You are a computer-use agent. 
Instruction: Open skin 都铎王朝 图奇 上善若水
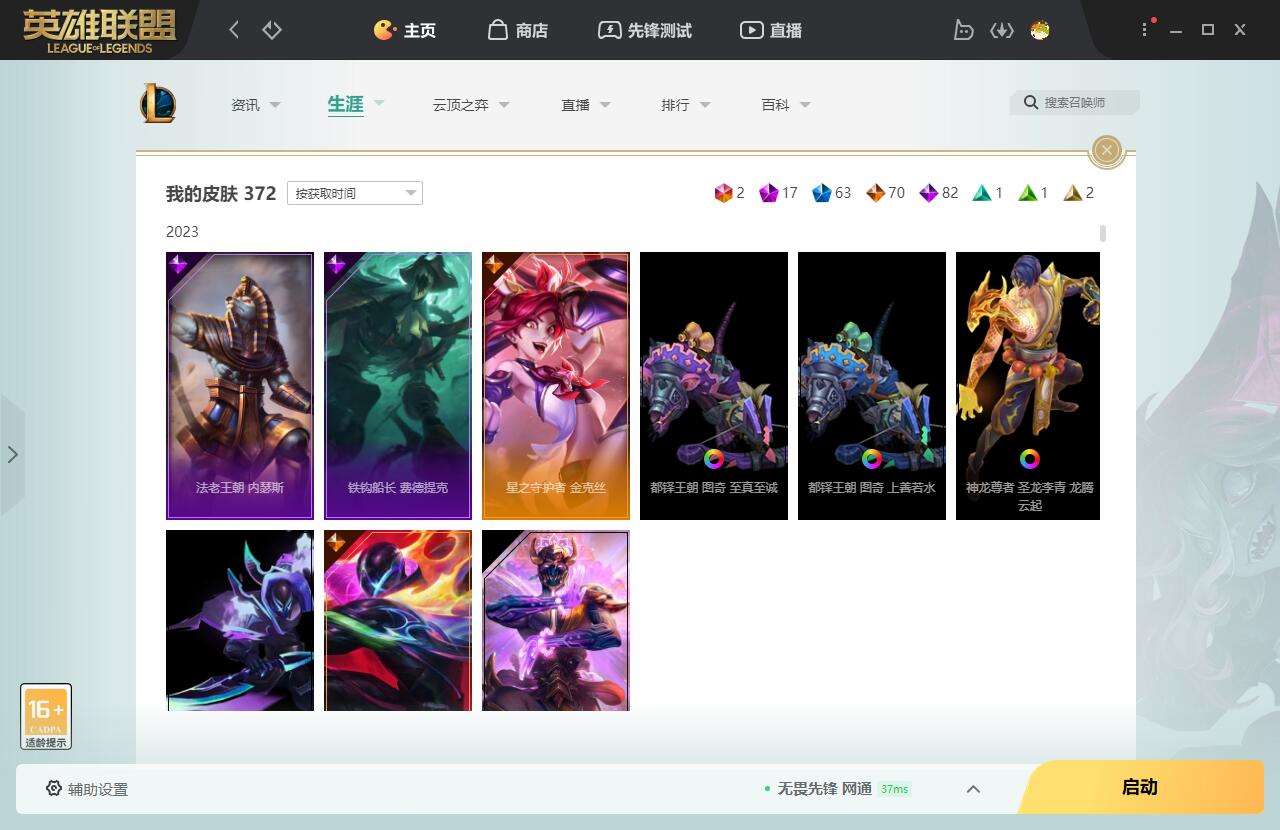(872, 386)
